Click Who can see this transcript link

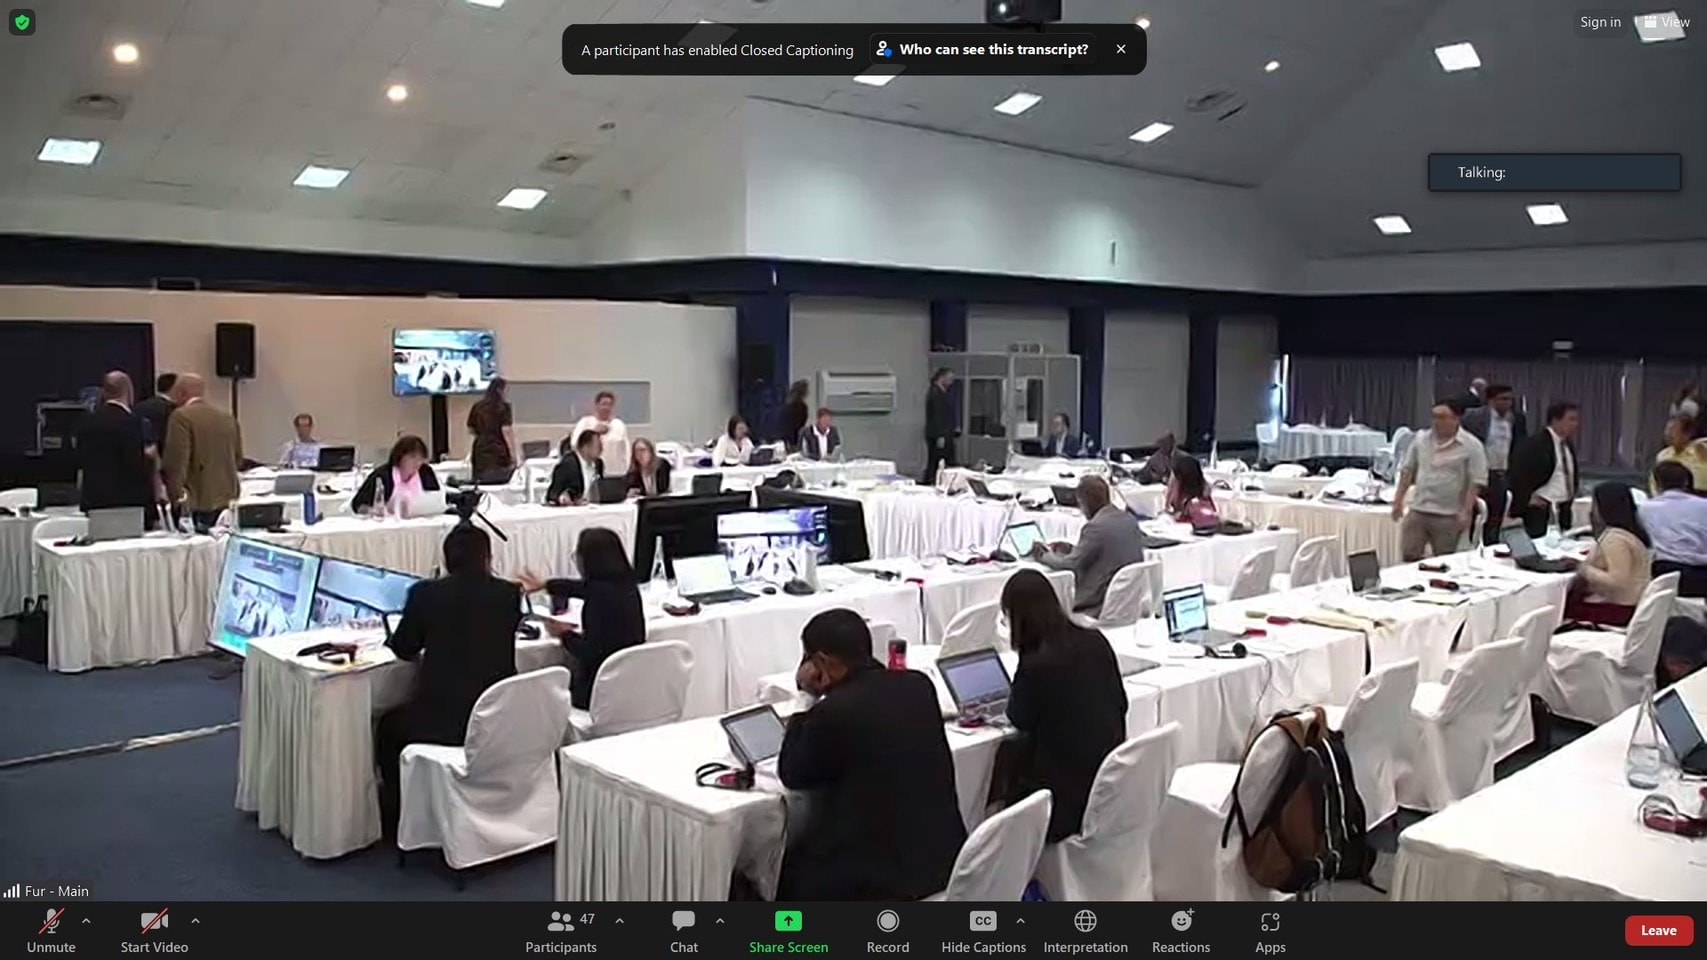982,49
